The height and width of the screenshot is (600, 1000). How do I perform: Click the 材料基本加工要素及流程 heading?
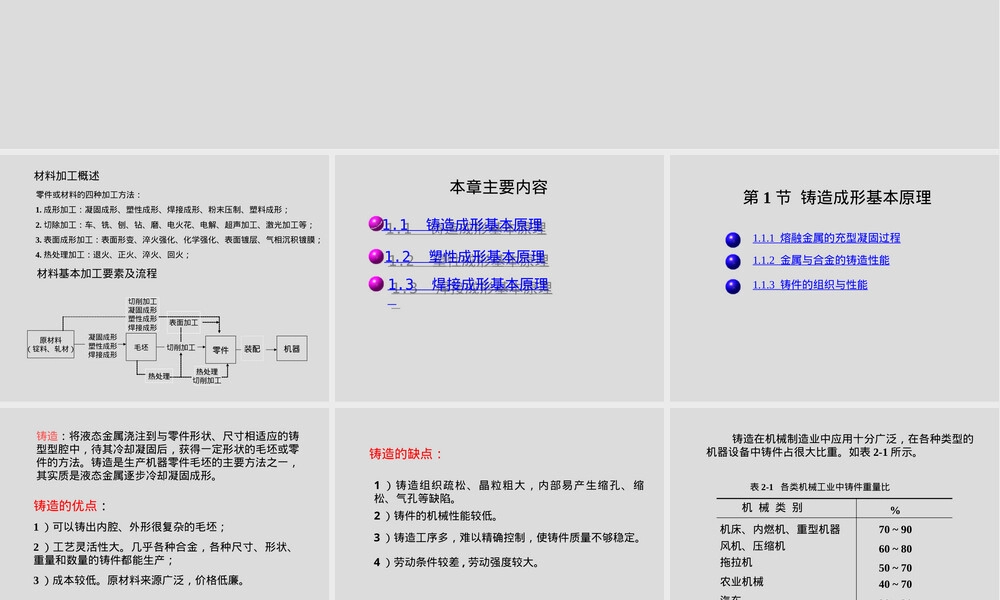97,274
